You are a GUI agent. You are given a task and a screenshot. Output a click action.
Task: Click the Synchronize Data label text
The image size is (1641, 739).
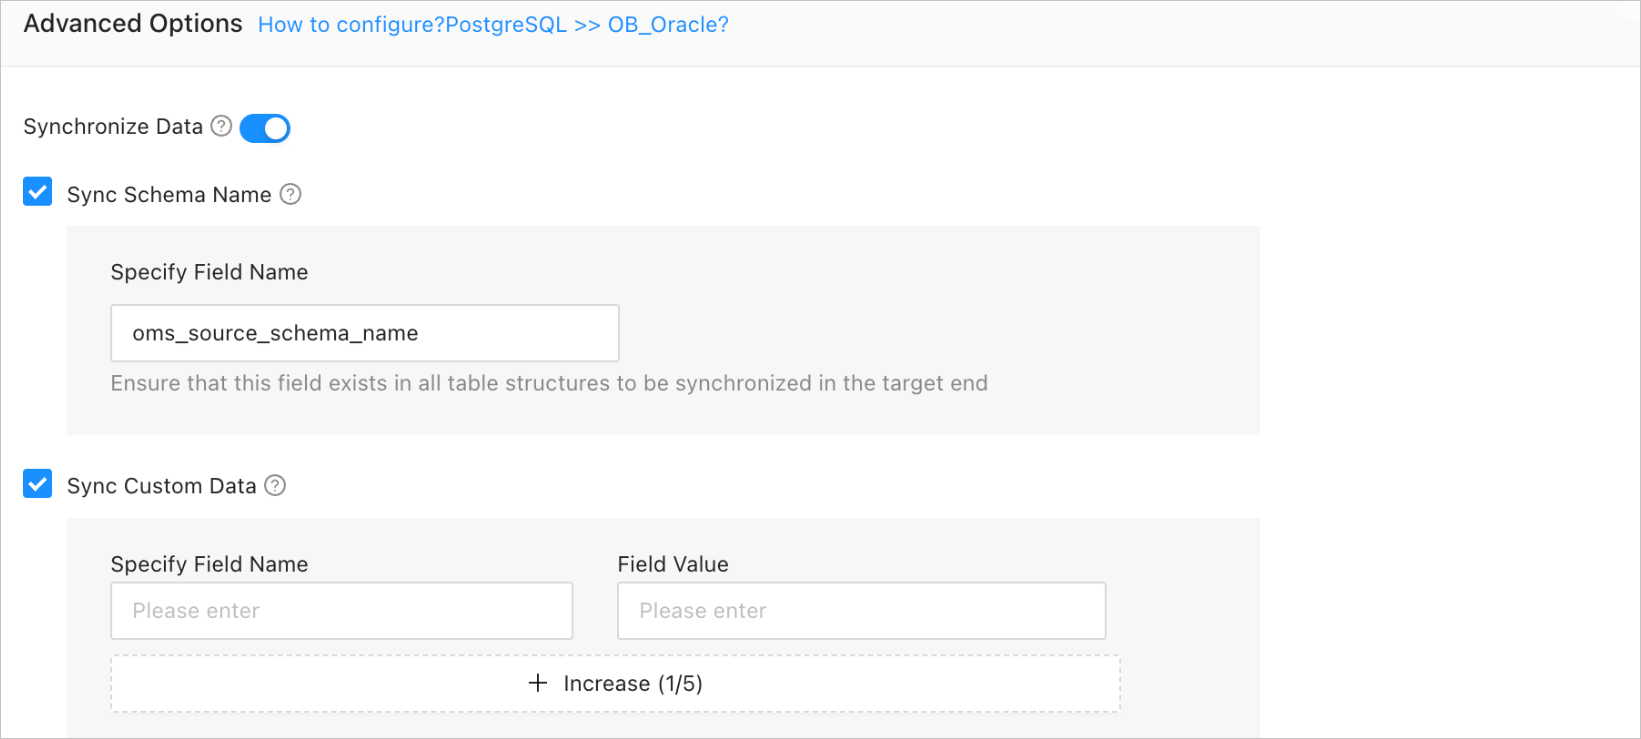point(113,127)
